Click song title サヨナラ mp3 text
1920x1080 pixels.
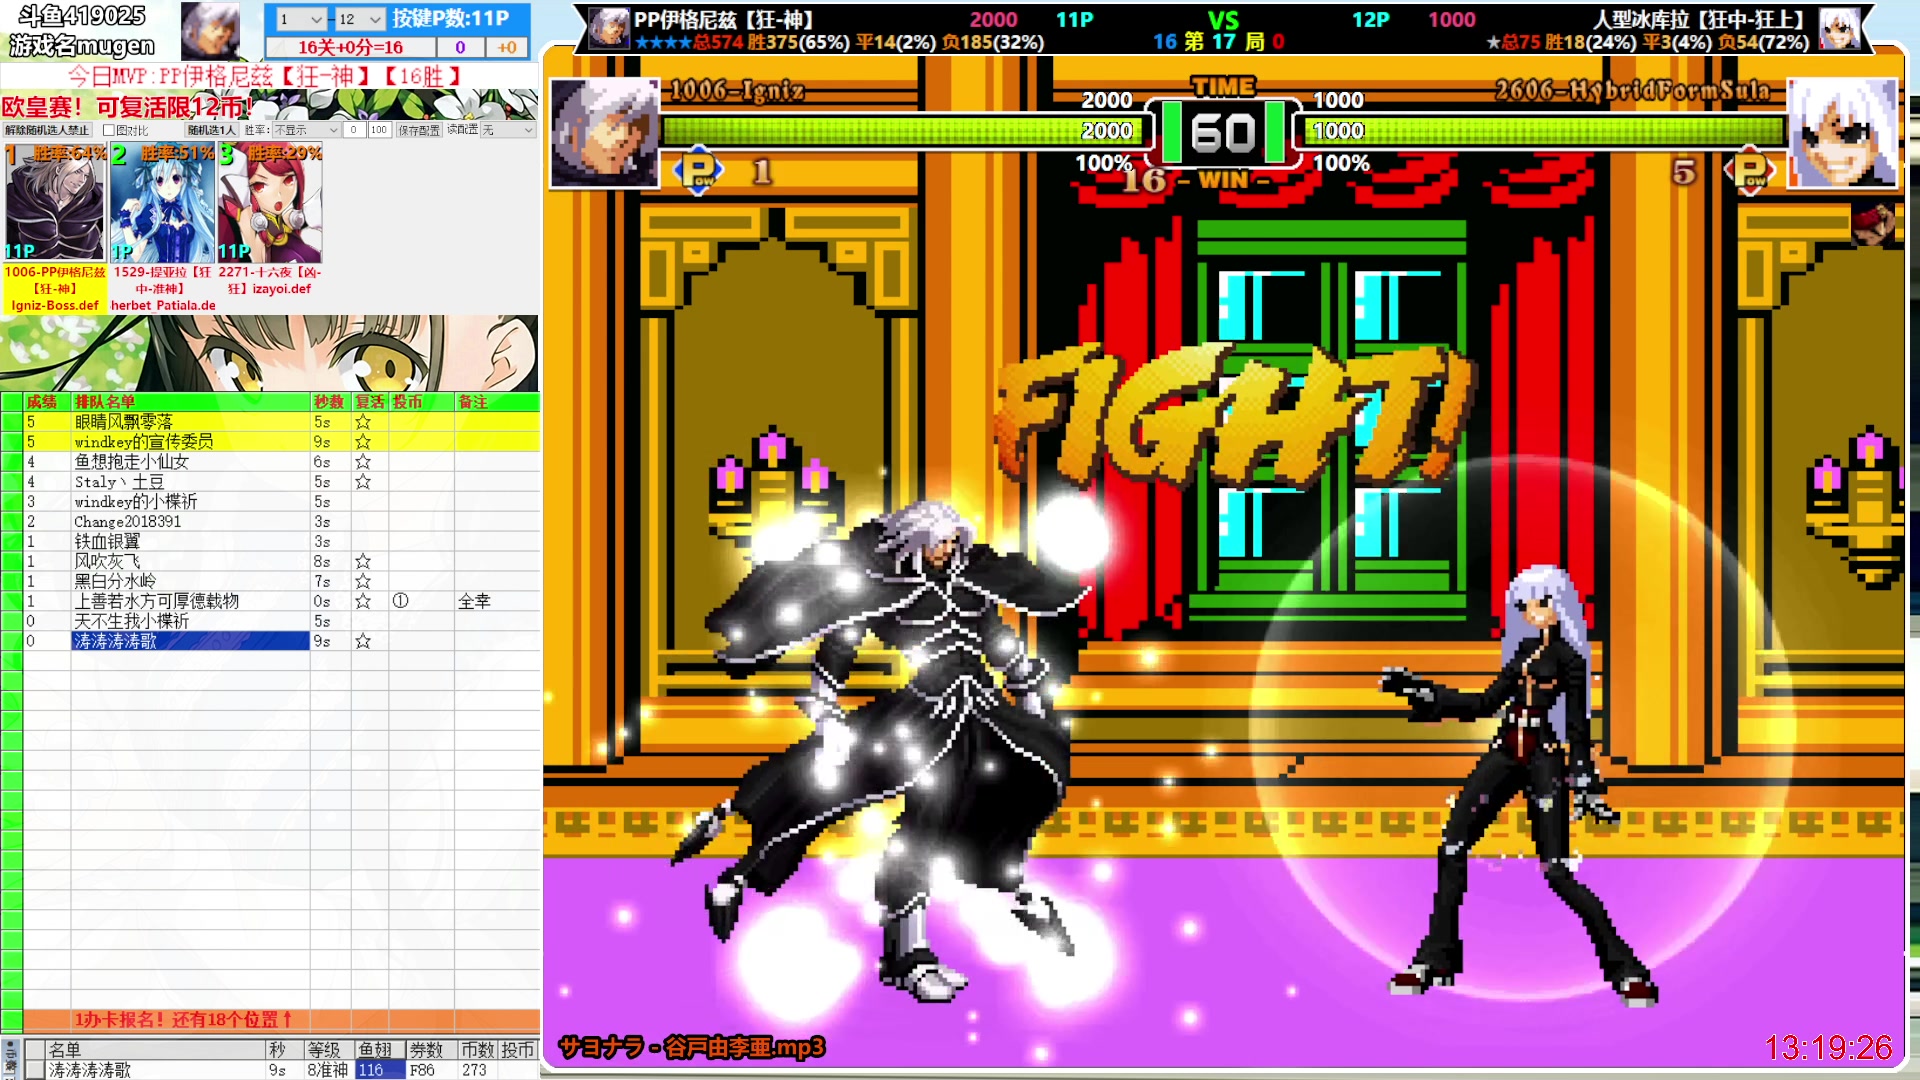coord(691,1047)
